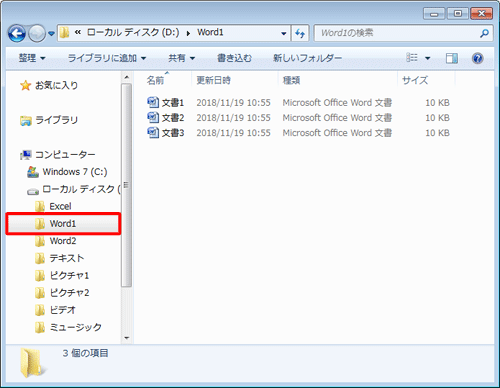Click the 書き込む button
The width and height of the screenshot is (500, 388).
coord(234,58)
